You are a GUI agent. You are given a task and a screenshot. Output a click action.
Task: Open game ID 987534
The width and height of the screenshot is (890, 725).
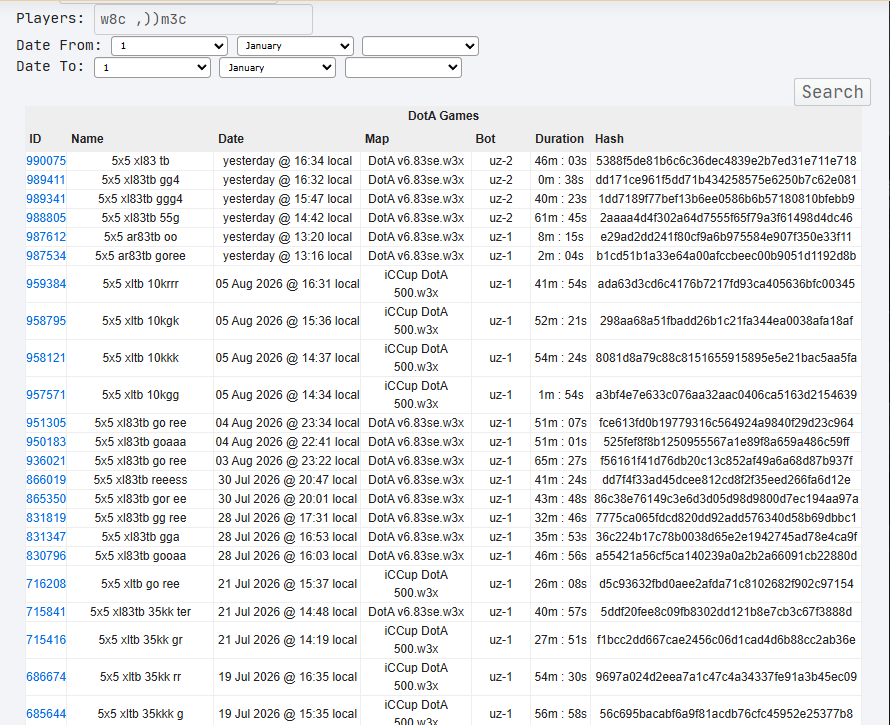(46, 256)
